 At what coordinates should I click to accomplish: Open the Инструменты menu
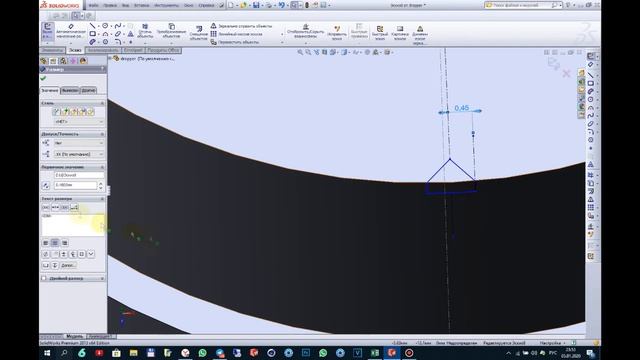point(167,5)
